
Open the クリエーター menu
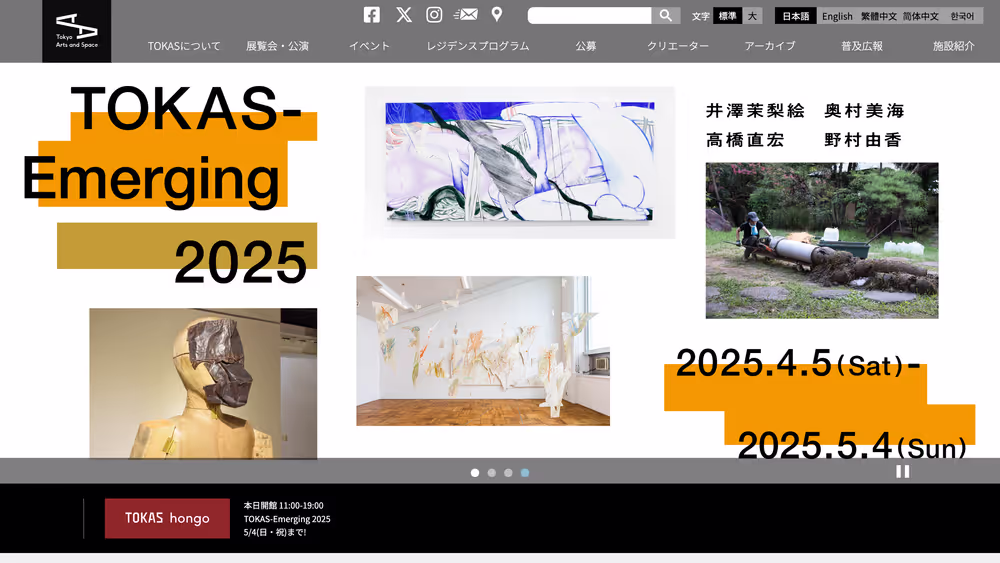click(x=678, y=46)
